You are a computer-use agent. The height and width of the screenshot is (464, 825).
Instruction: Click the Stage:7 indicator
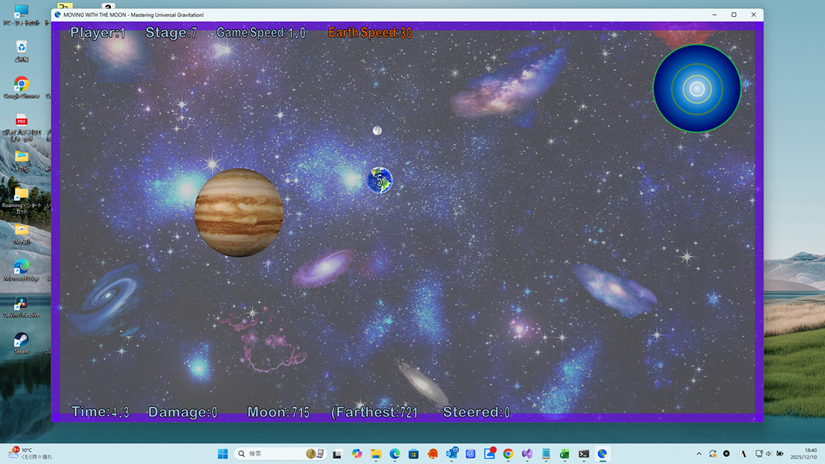(171, 33)
